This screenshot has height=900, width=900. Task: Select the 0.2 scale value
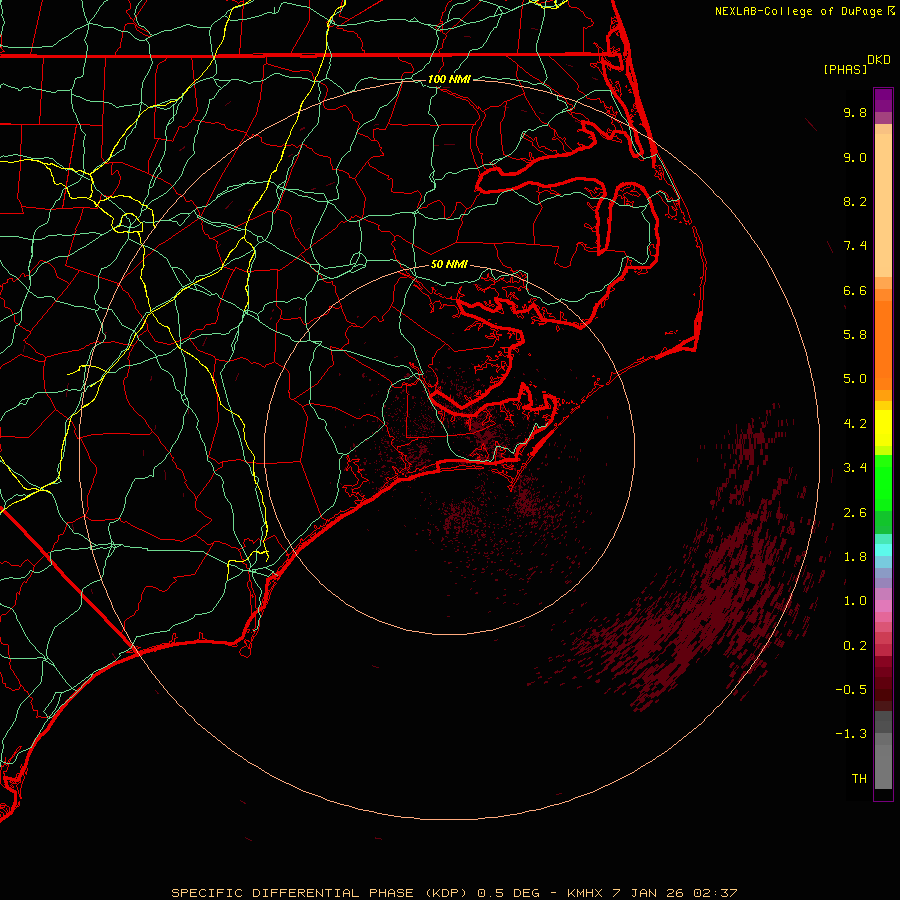tap(855, 646)
